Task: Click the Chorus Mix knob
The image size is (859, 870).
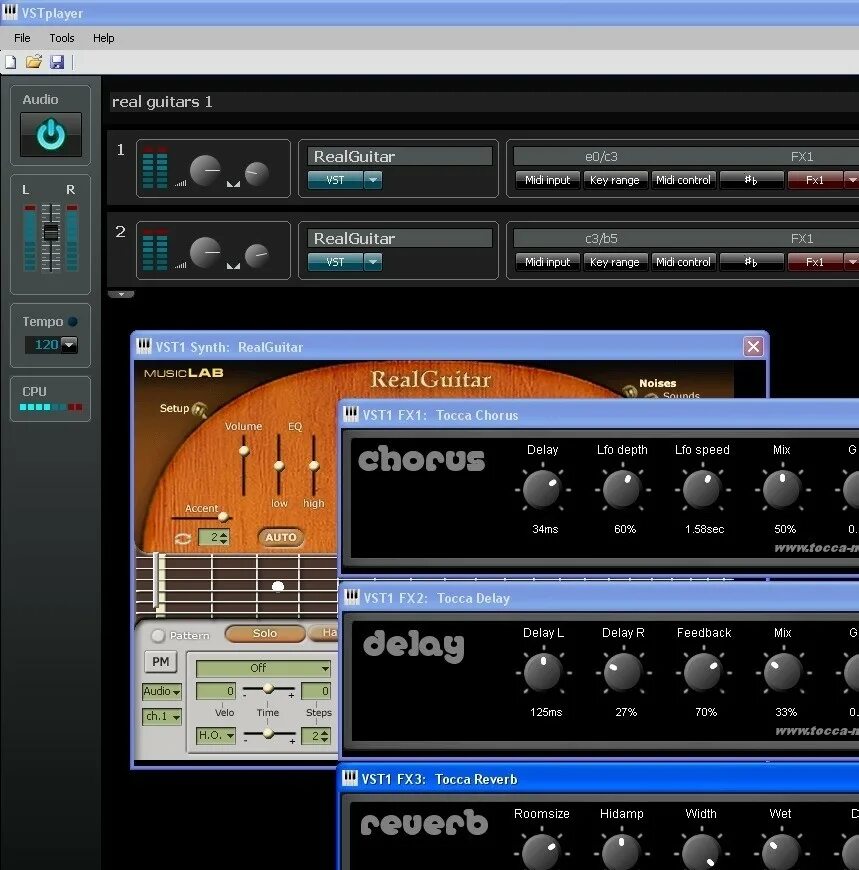Action: click(781, 489)
